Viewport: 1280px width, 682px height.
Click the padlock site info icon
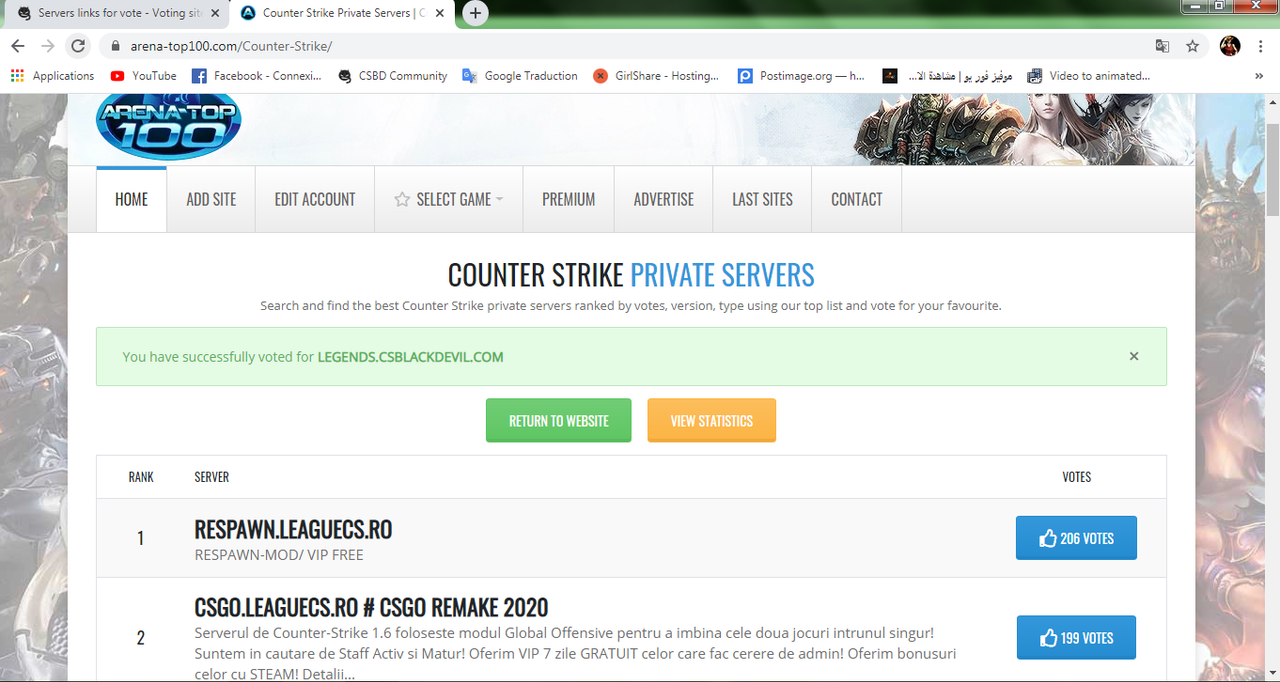116,46
